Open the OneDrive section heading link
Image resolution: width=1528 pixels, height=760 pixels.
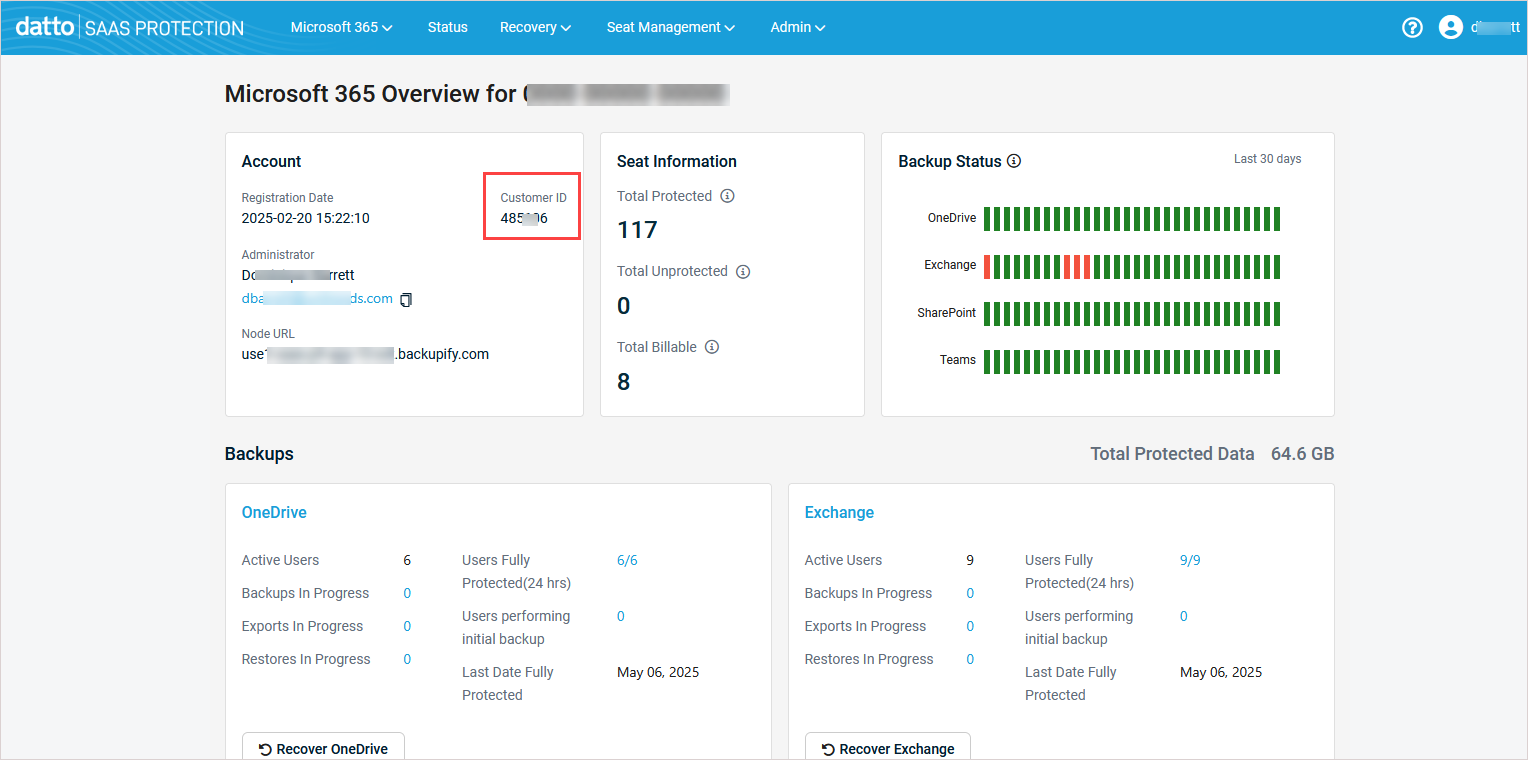tap(273, 512)
